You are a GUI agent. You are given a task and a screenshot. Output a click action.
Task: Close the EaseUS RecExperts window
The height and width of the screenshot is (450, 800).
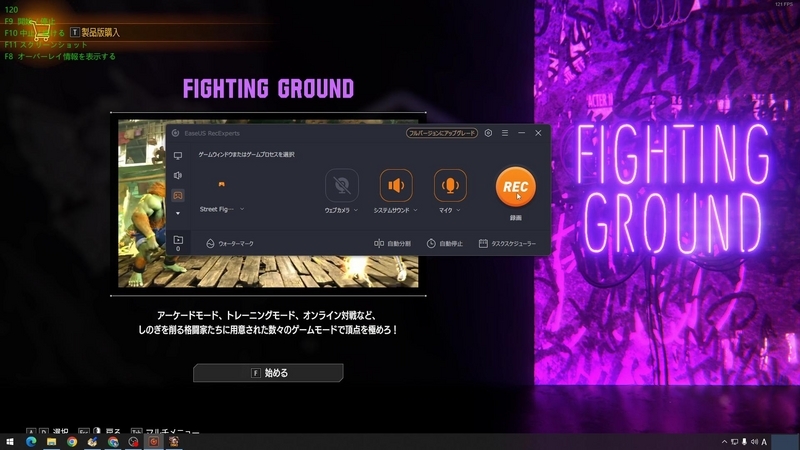point(538,133)
